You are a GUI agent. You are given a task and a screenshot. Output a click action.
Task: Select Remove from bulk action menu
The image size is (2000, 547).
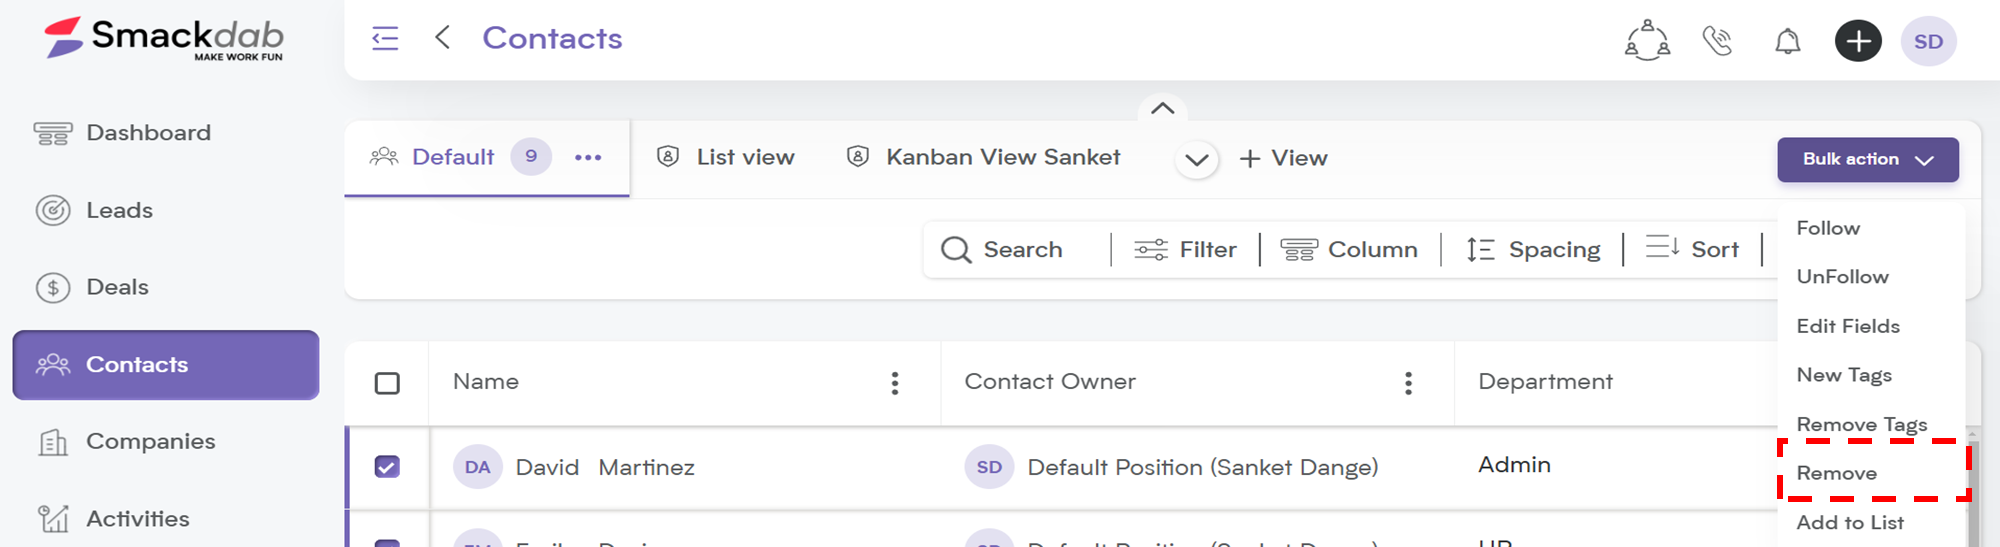click(x=1836, y=473)
